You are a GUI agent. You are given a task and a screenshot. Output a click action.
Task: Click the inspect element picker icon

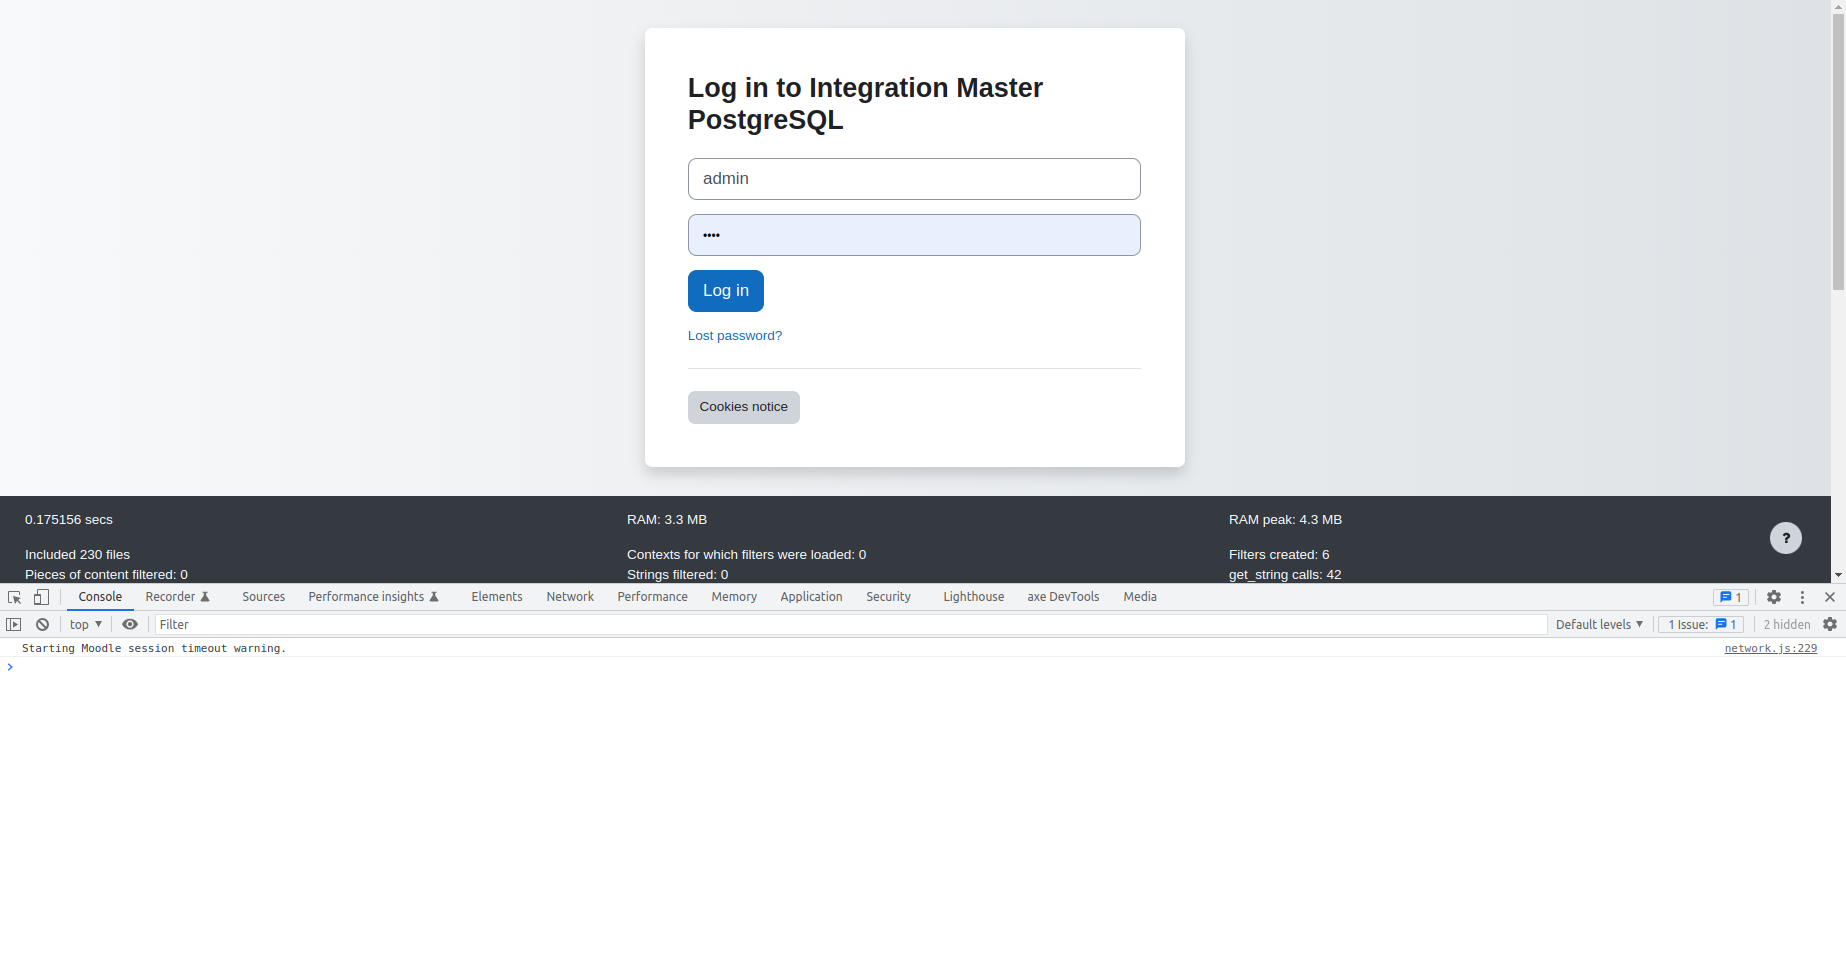pyautogui.click(x=14, y=597)
